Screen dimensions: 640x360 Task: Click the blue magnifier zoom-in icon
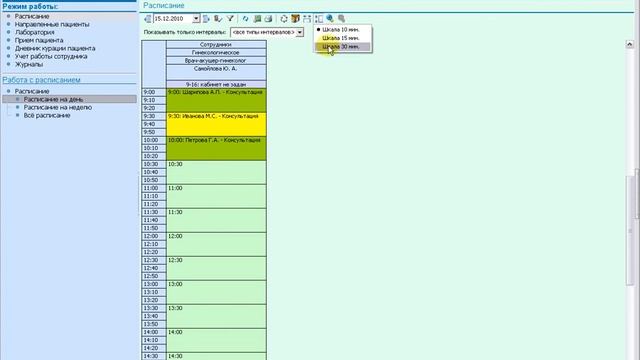[330, 19]
